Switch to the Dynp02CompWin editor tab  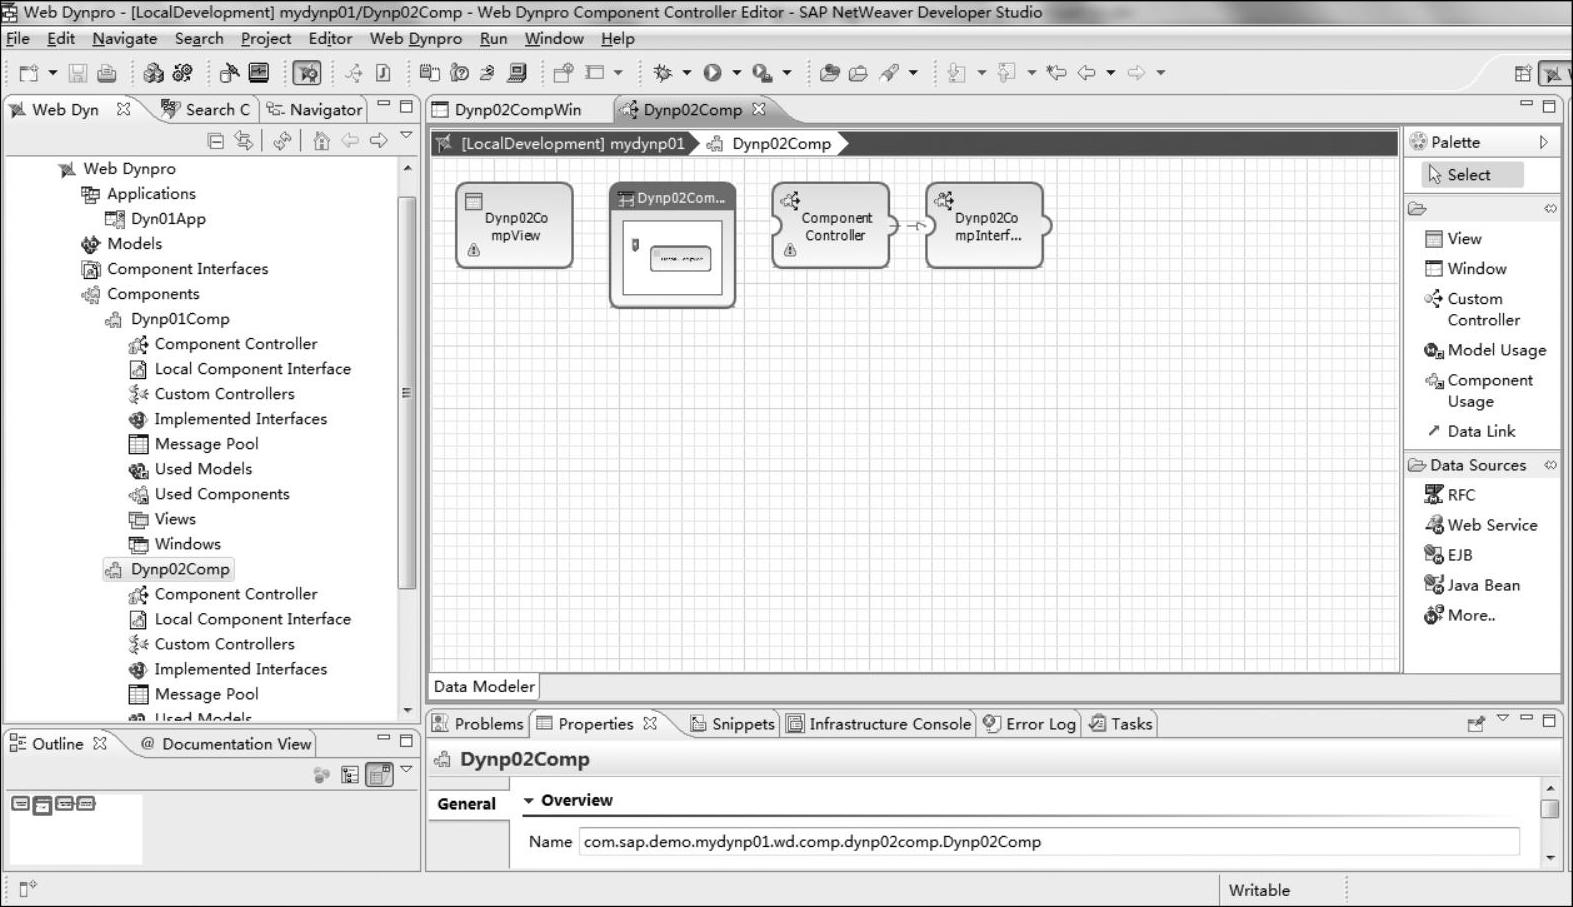pyautogui.click(x=507, y=110)
